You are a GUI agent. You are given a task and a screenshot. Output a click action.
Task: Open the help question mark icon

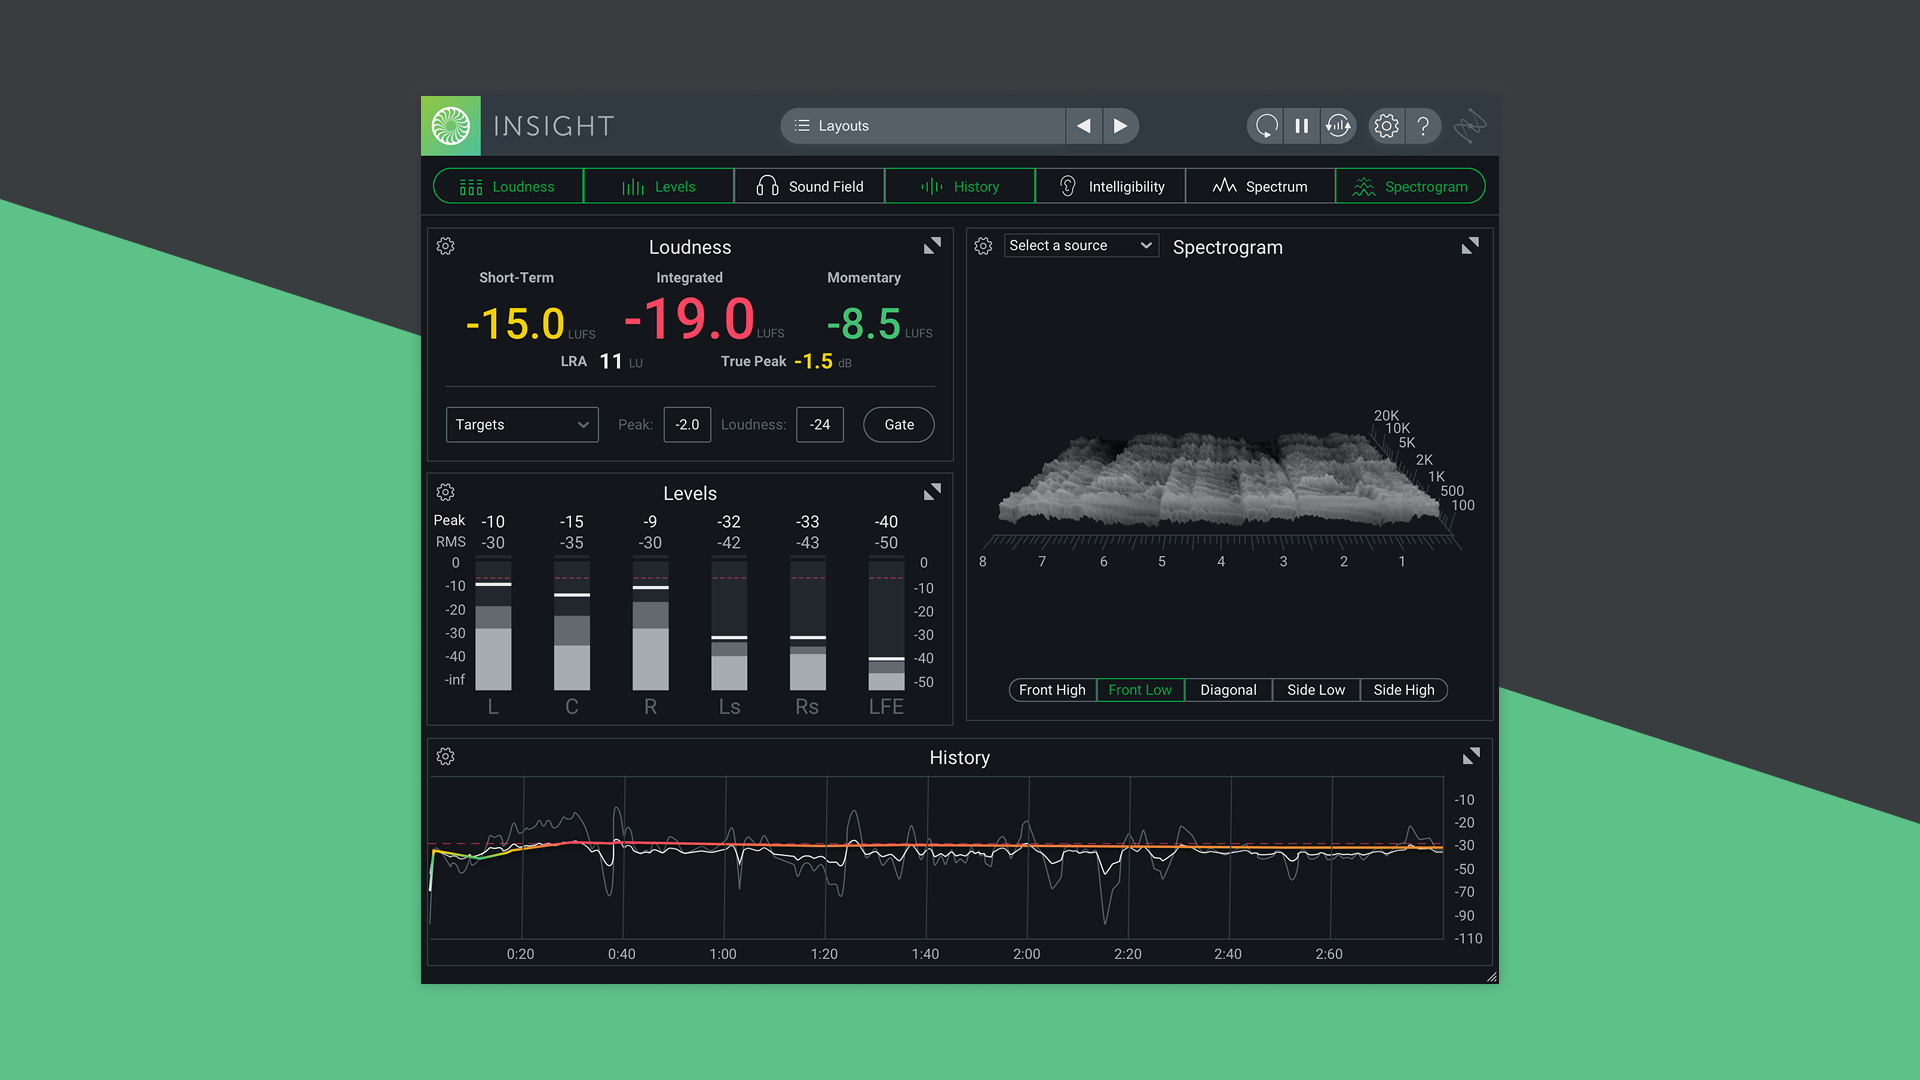point(1422,126)
